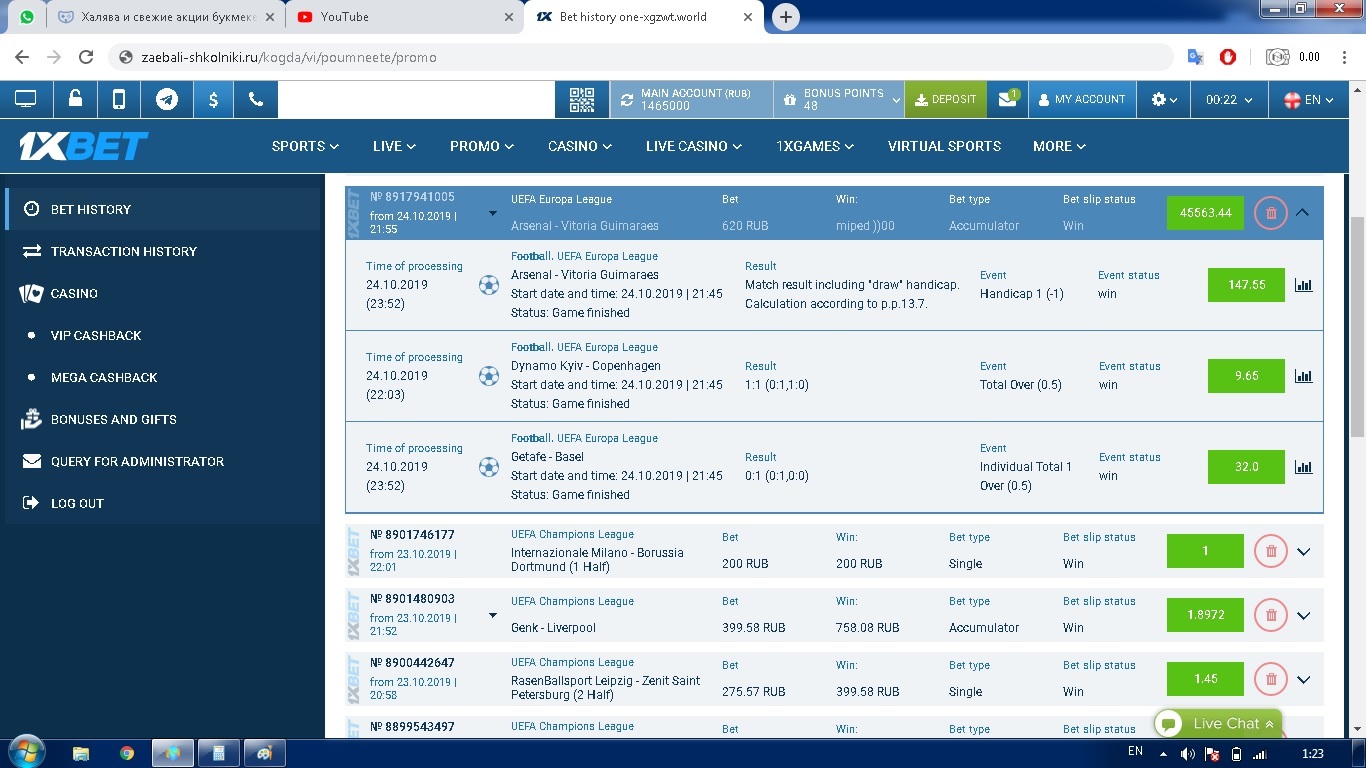Viewport: 1366px width, 768px height.
Task: Click the volume icon in system tray
Action: 1188,754
